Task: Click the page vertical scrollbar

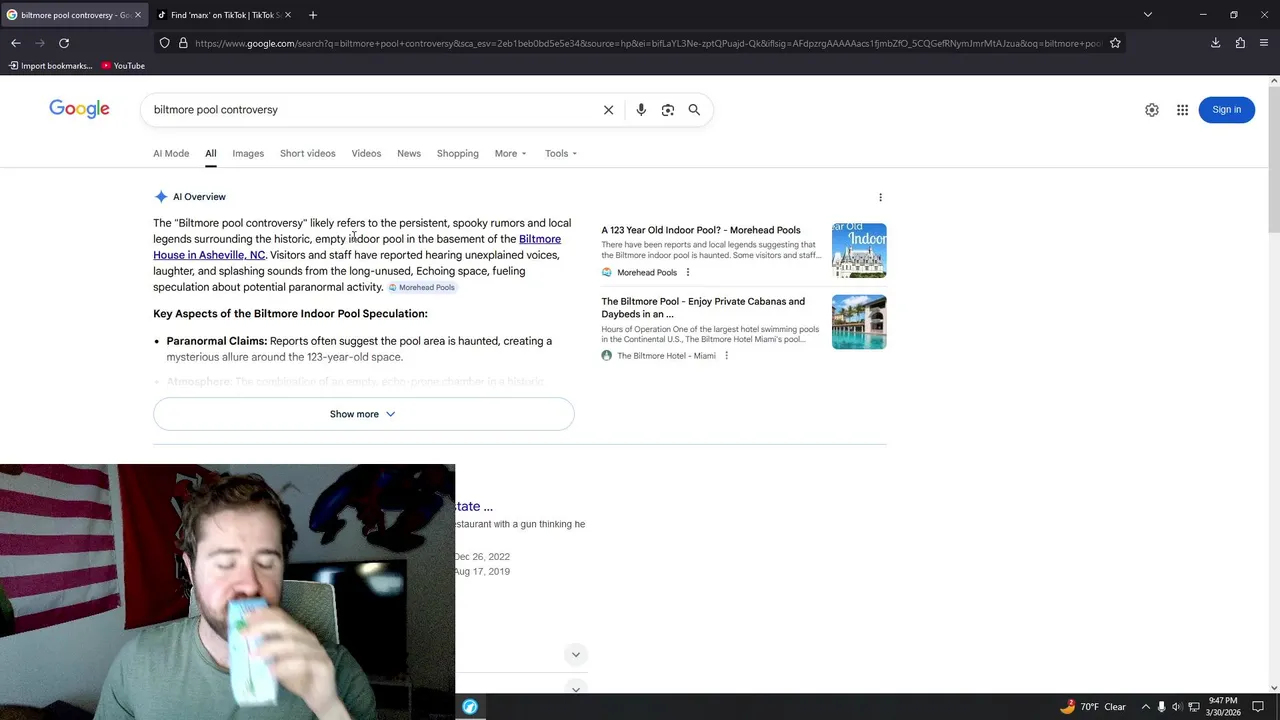Action: pos(1274,384)
